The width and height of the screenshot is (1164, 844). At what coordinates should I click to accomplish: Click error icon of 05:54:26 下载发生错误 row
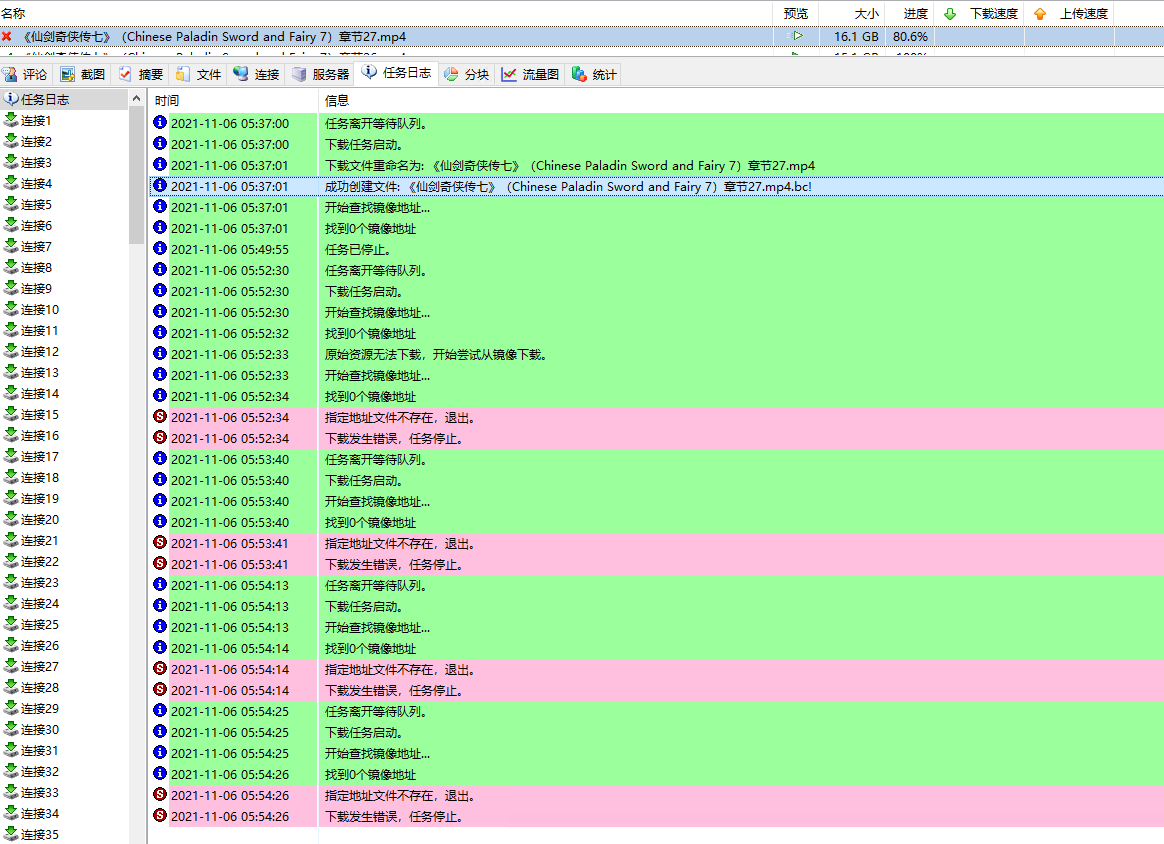(160, 815)
